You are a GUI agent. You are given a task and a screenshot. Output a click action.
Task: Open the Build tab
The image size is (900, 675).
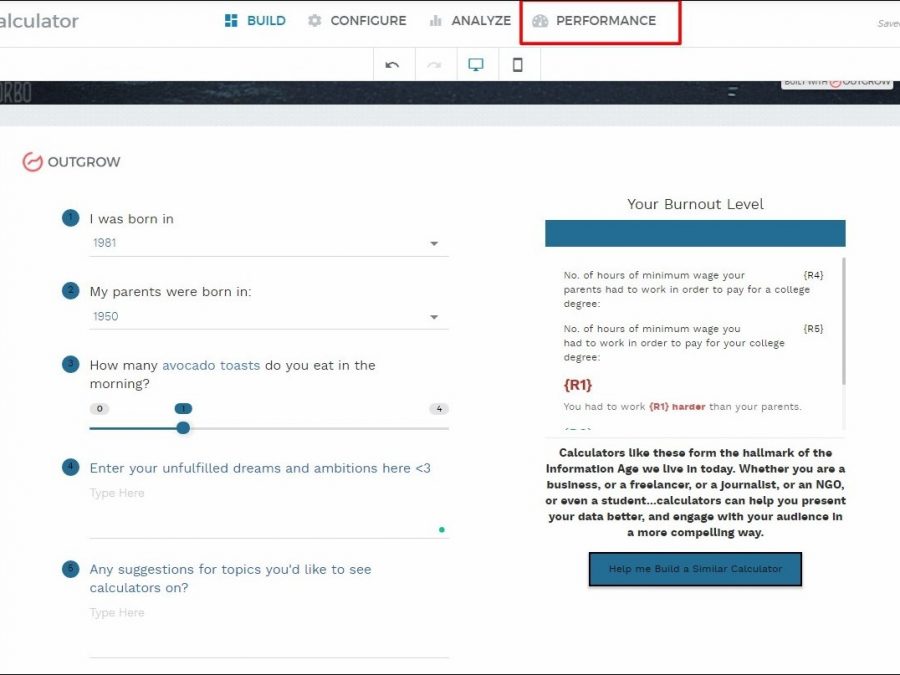[255, 21]
